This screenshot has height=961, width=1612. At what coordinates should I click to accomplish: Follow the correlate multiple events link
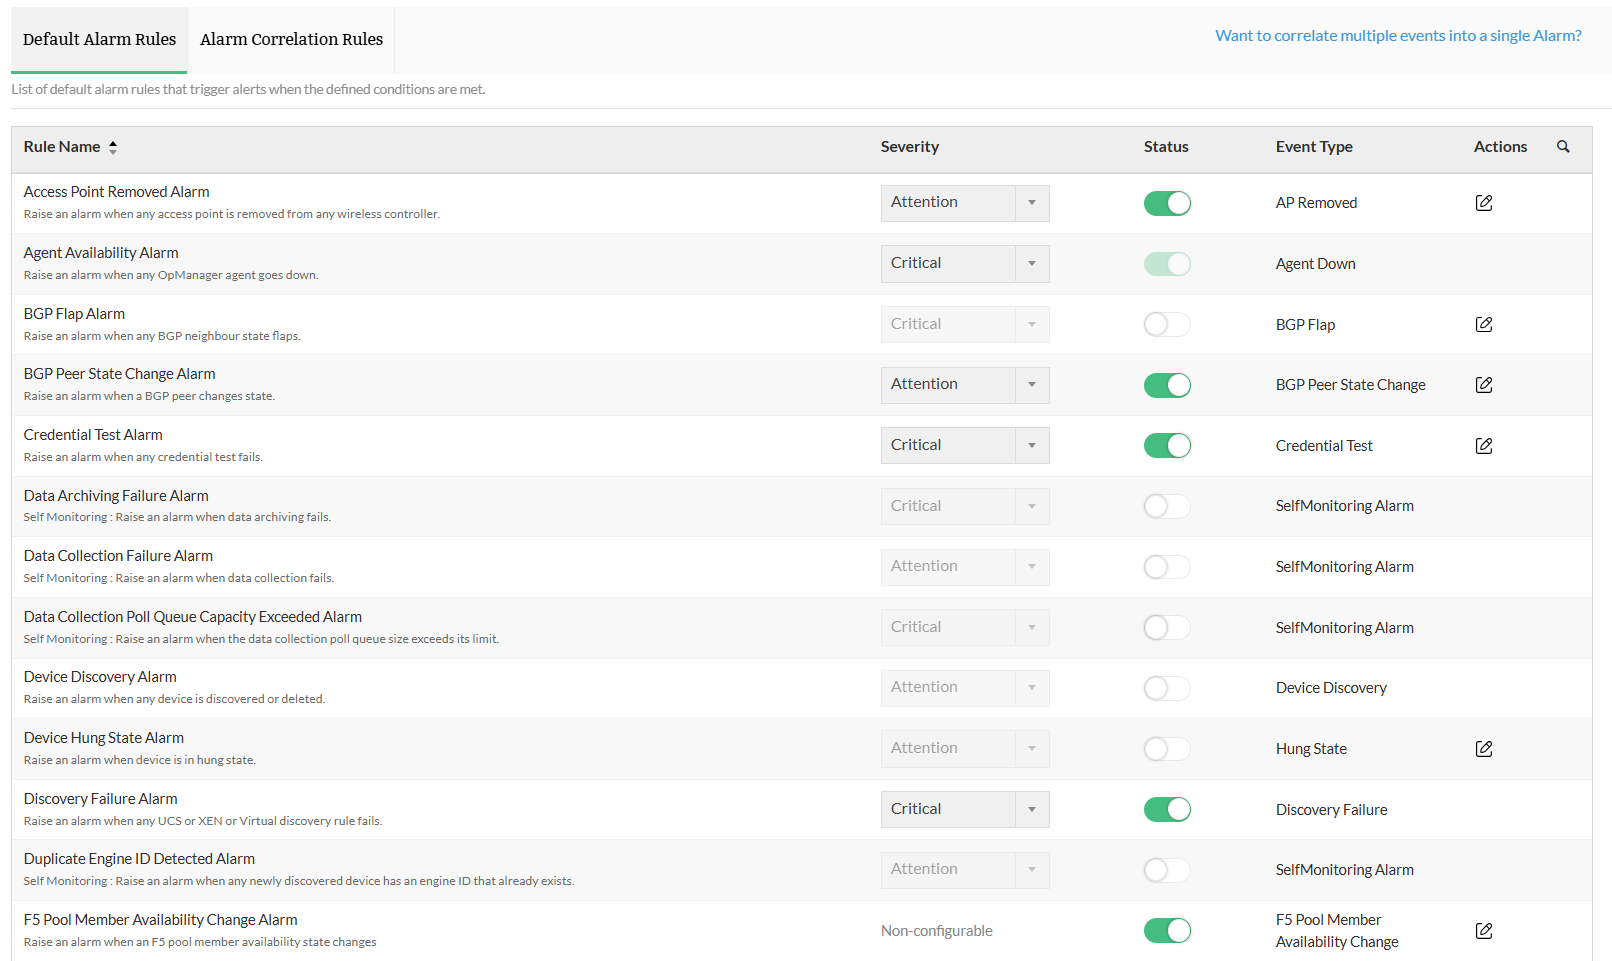coord(1398,36)
